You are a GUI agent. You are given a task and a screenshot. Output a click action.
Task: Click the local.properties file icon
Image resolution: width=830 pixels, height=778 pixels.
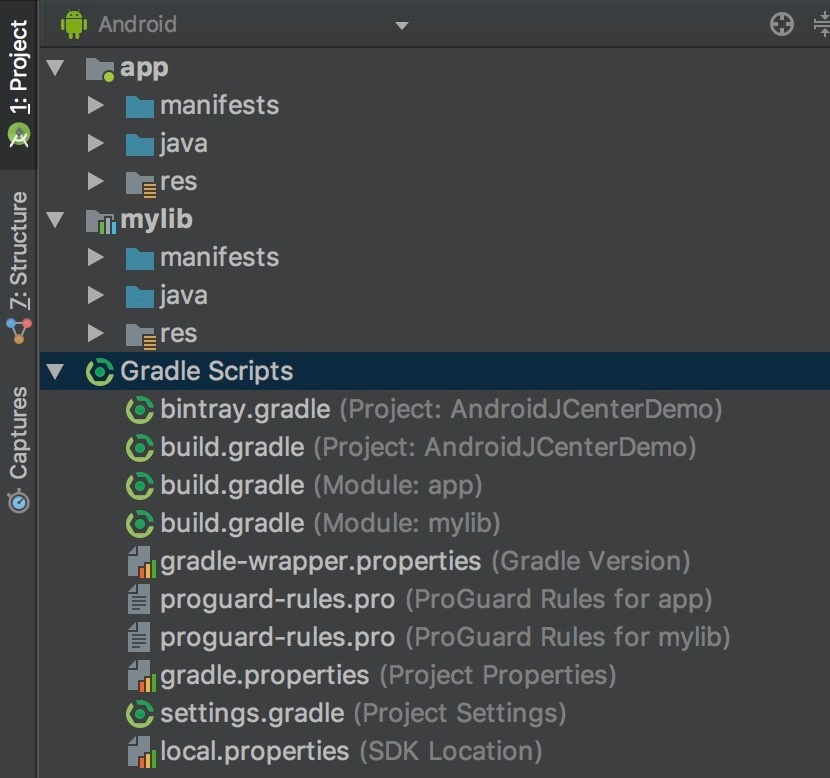[x=139, y=752]
